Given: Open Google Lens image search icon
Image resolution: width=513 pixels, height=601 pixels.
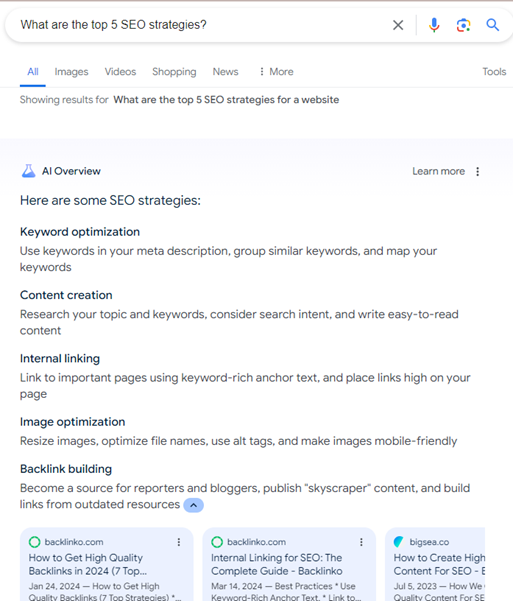Looking at the screenshot, I should pos(463,25).
